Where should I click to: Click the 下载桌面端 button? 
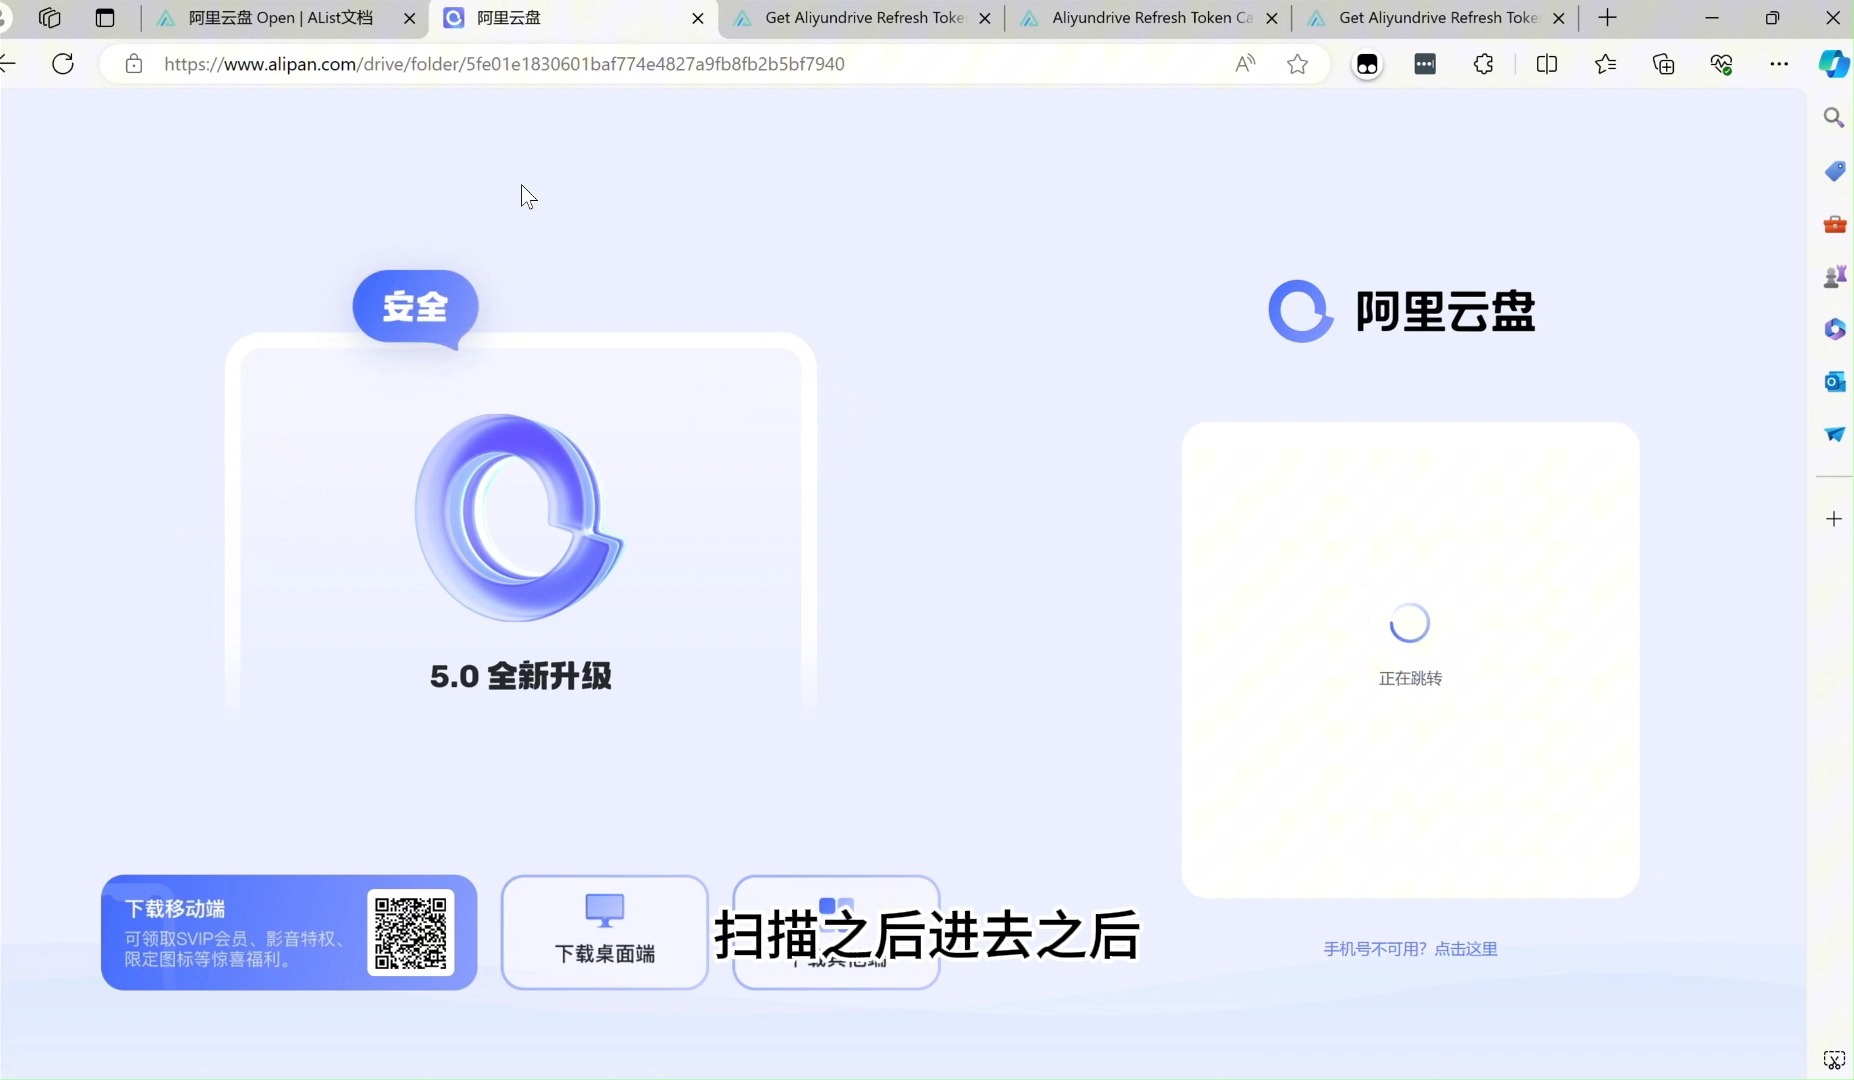605,932
